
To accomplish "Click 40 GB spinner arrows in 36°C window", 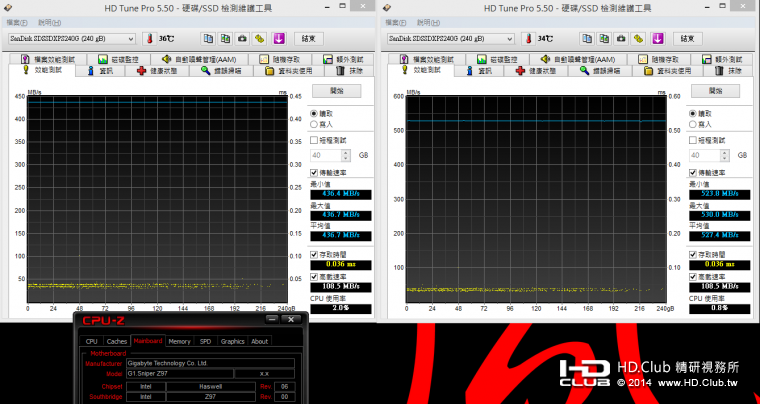I will click(x=346, y=155).
